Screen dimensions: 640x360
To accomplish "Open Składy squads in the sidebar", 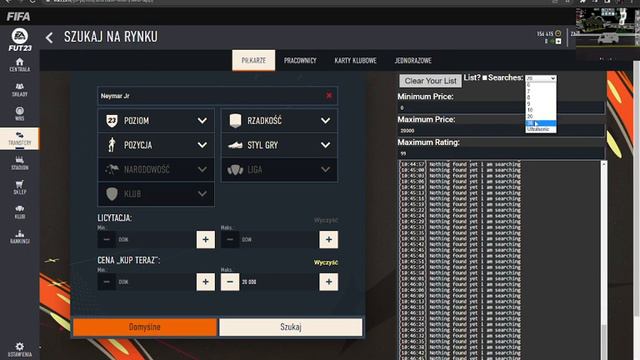I will coord(20,89).
